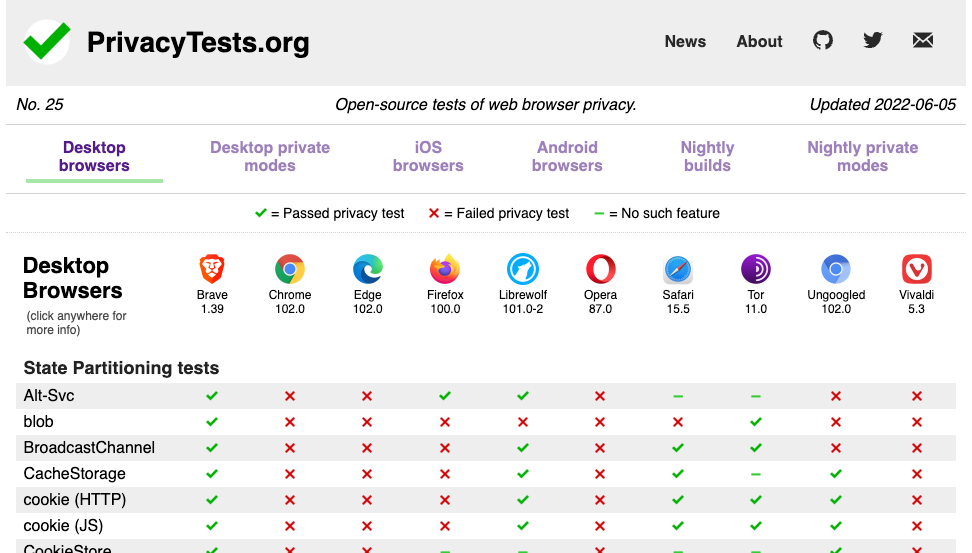
Task: Click Chrome's Alt-Svc failed cross
Action: 289,396
